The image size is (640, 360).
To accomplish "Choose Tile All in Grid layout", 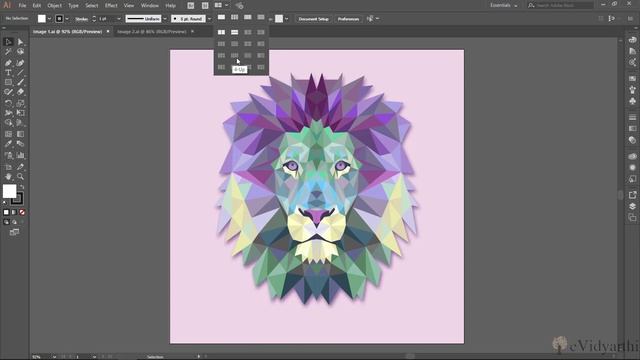I will click(x=235, y=17).
